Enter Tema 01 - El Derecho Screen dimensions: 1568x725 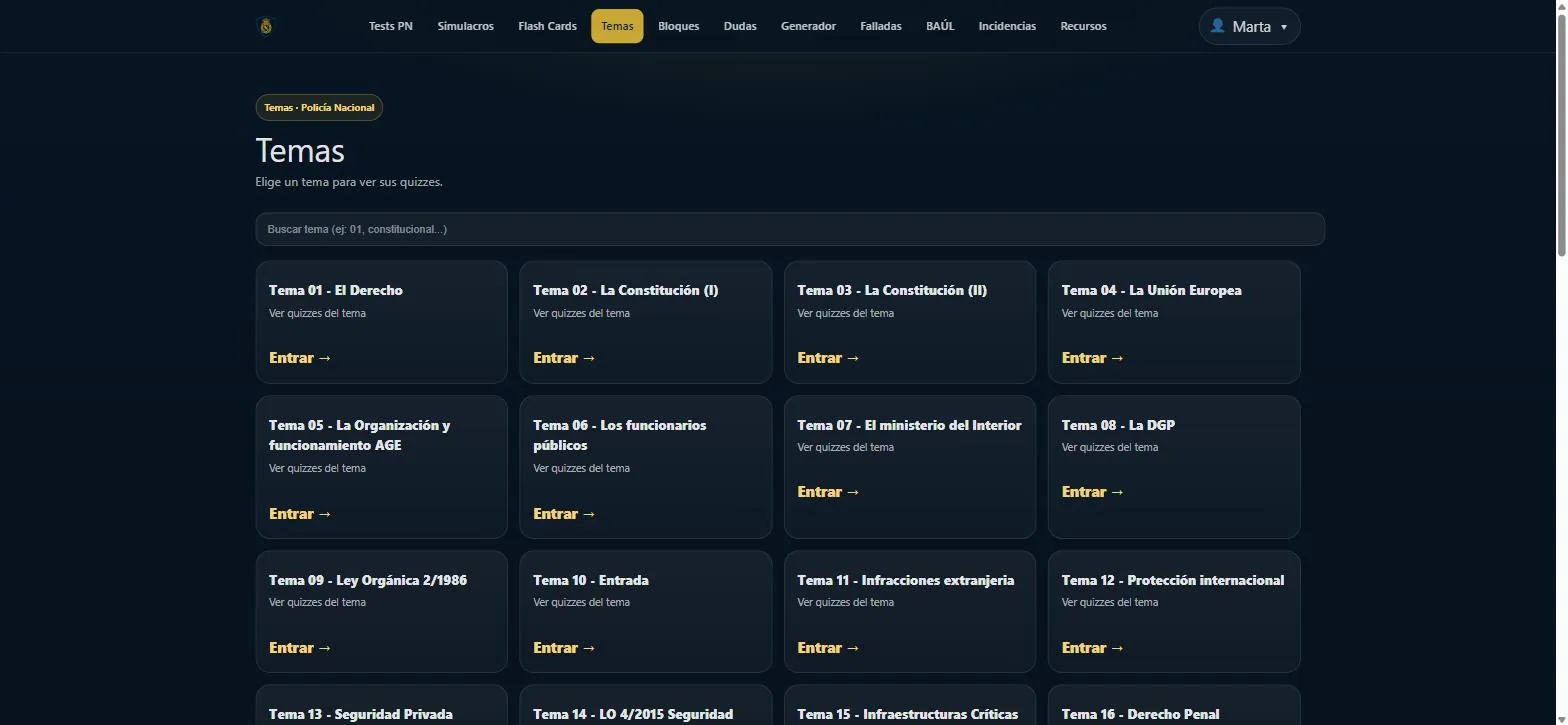tap(300, 358)
